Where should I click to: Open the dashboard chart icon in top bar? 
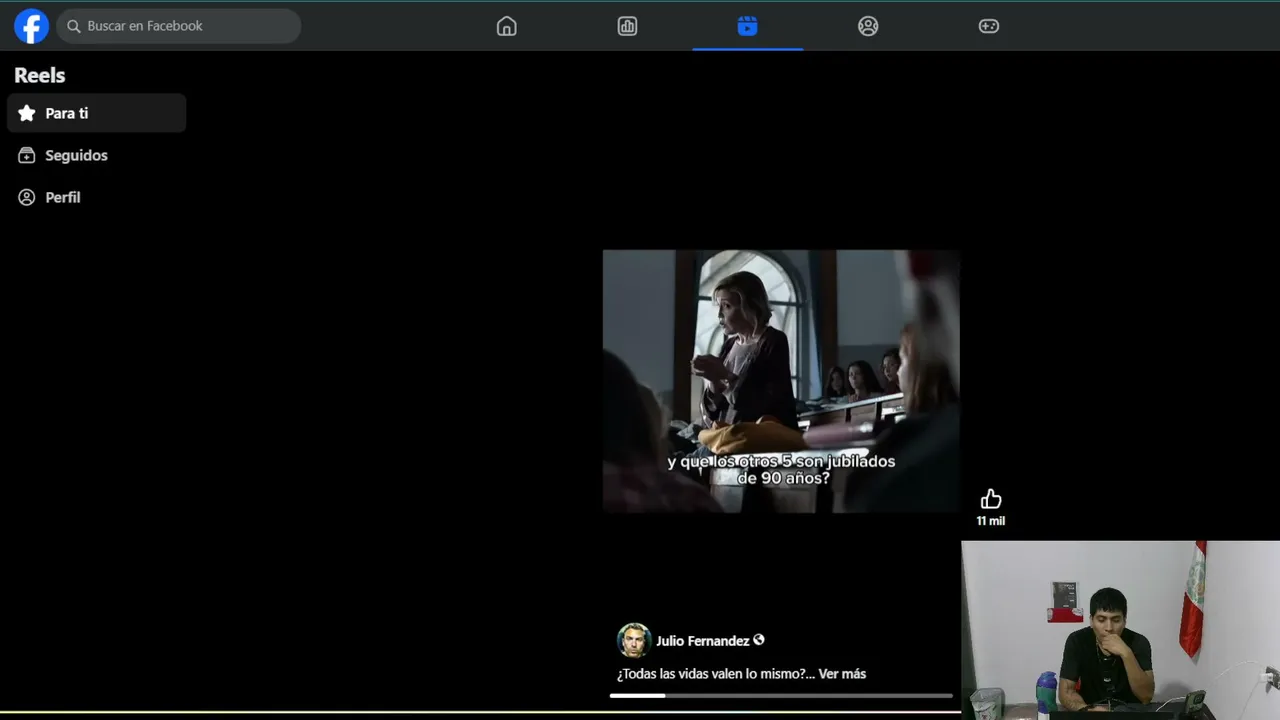[x=627, y=26]
